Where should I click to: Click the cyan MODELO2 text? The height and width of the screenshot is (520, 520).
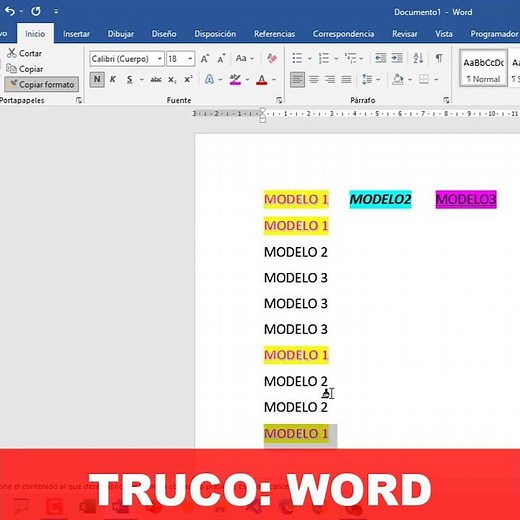pyautogui.click(x=380, y=199)
